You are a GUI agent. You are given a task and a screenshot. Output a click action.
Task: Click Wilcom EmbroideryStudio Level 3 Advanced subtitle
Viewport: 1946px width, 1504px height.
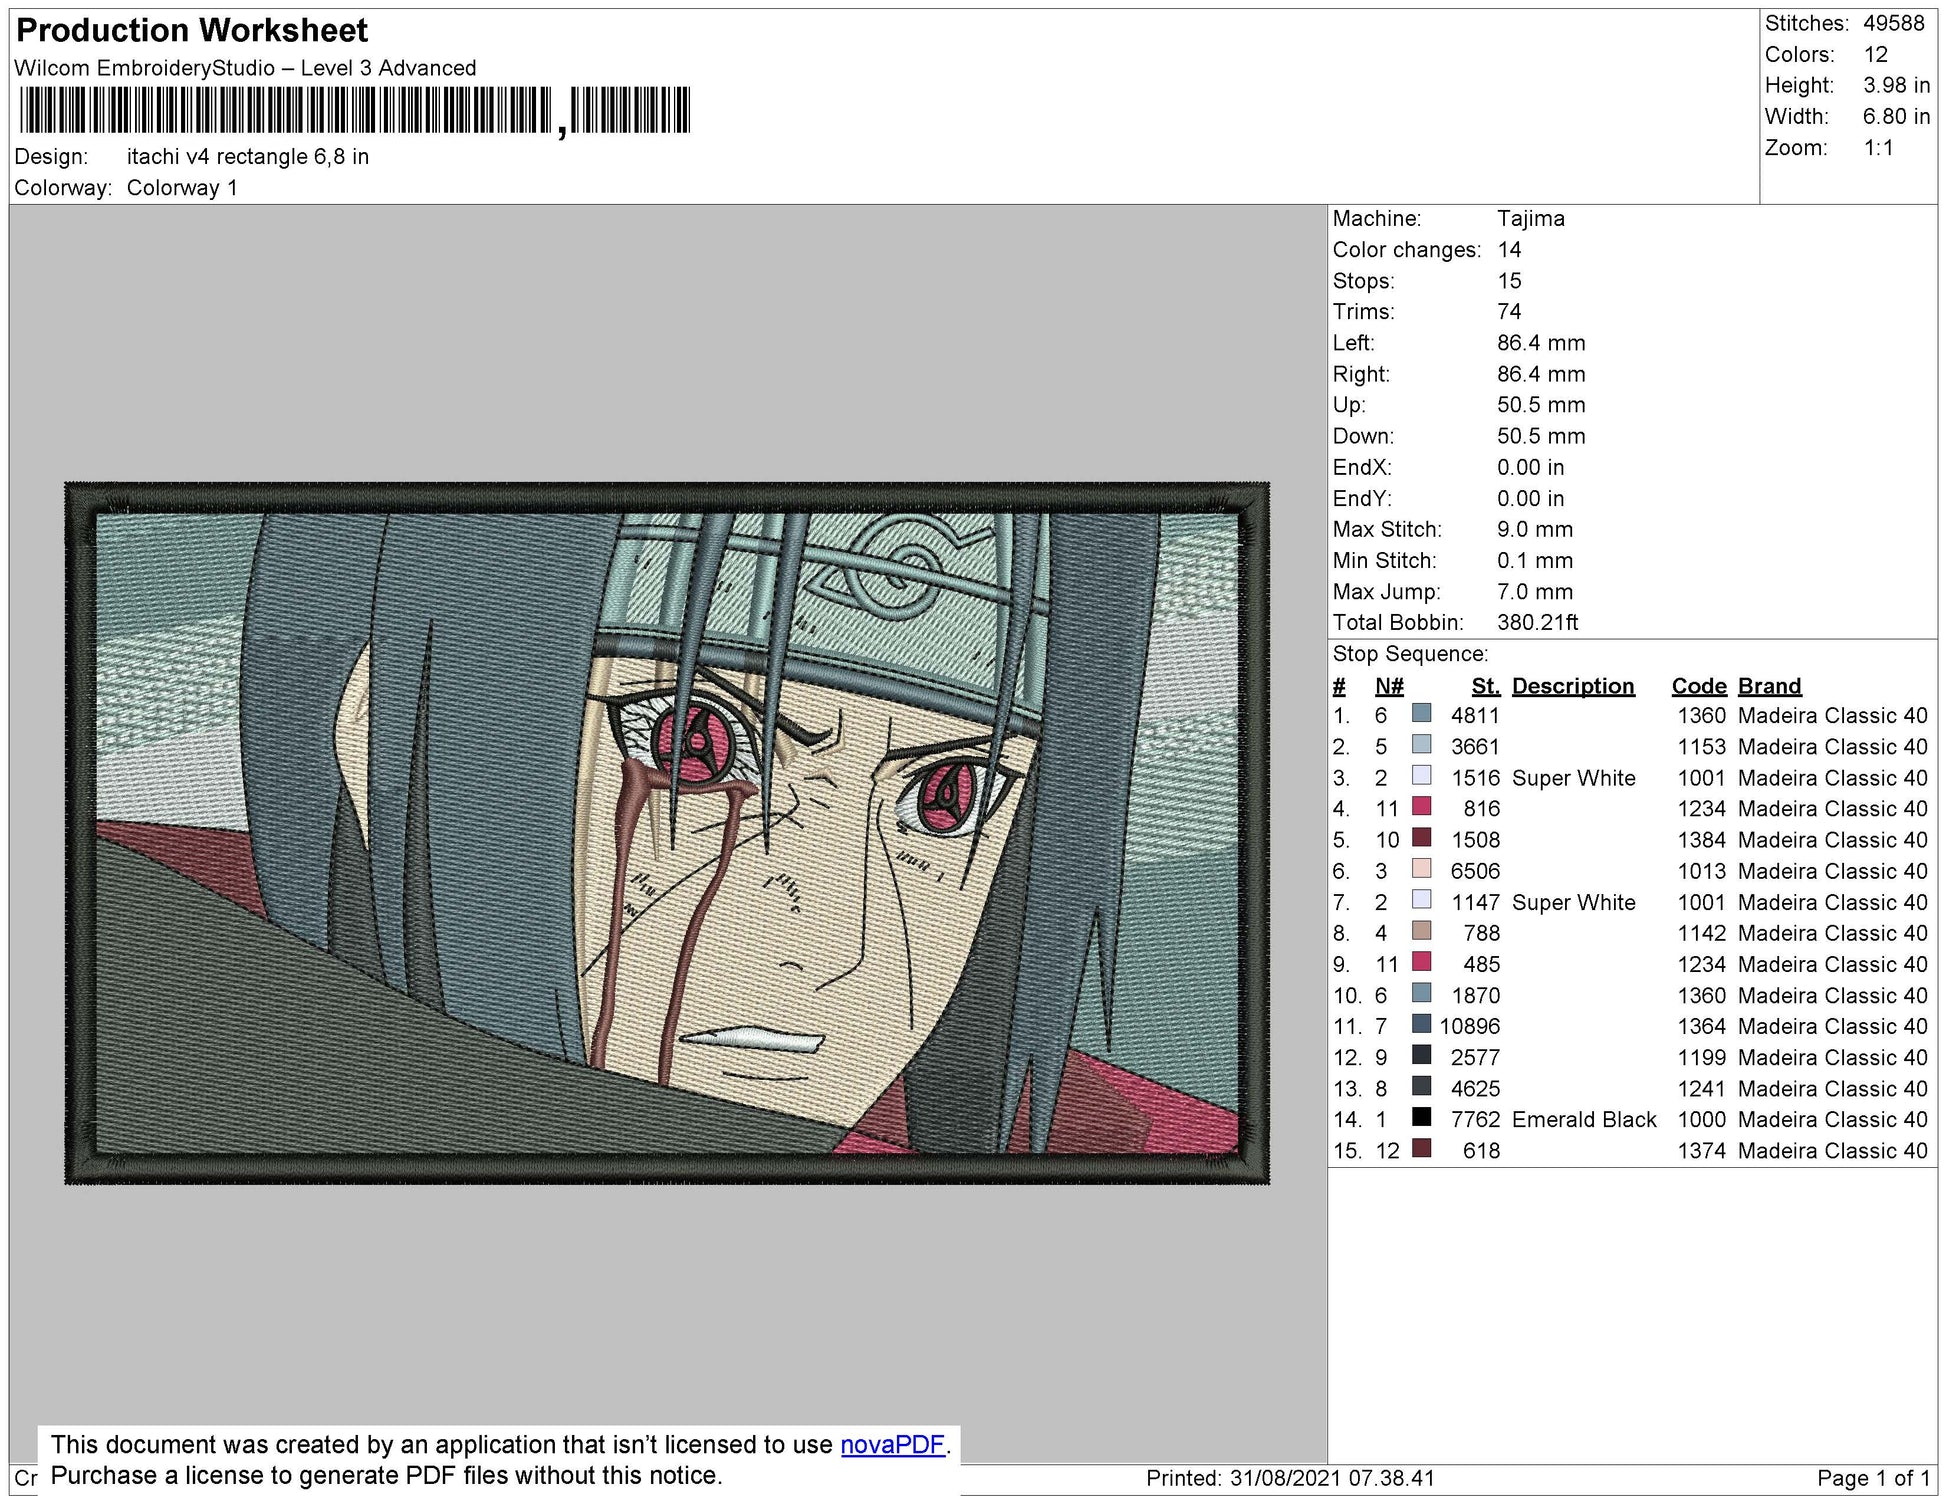tap(245, 68)
